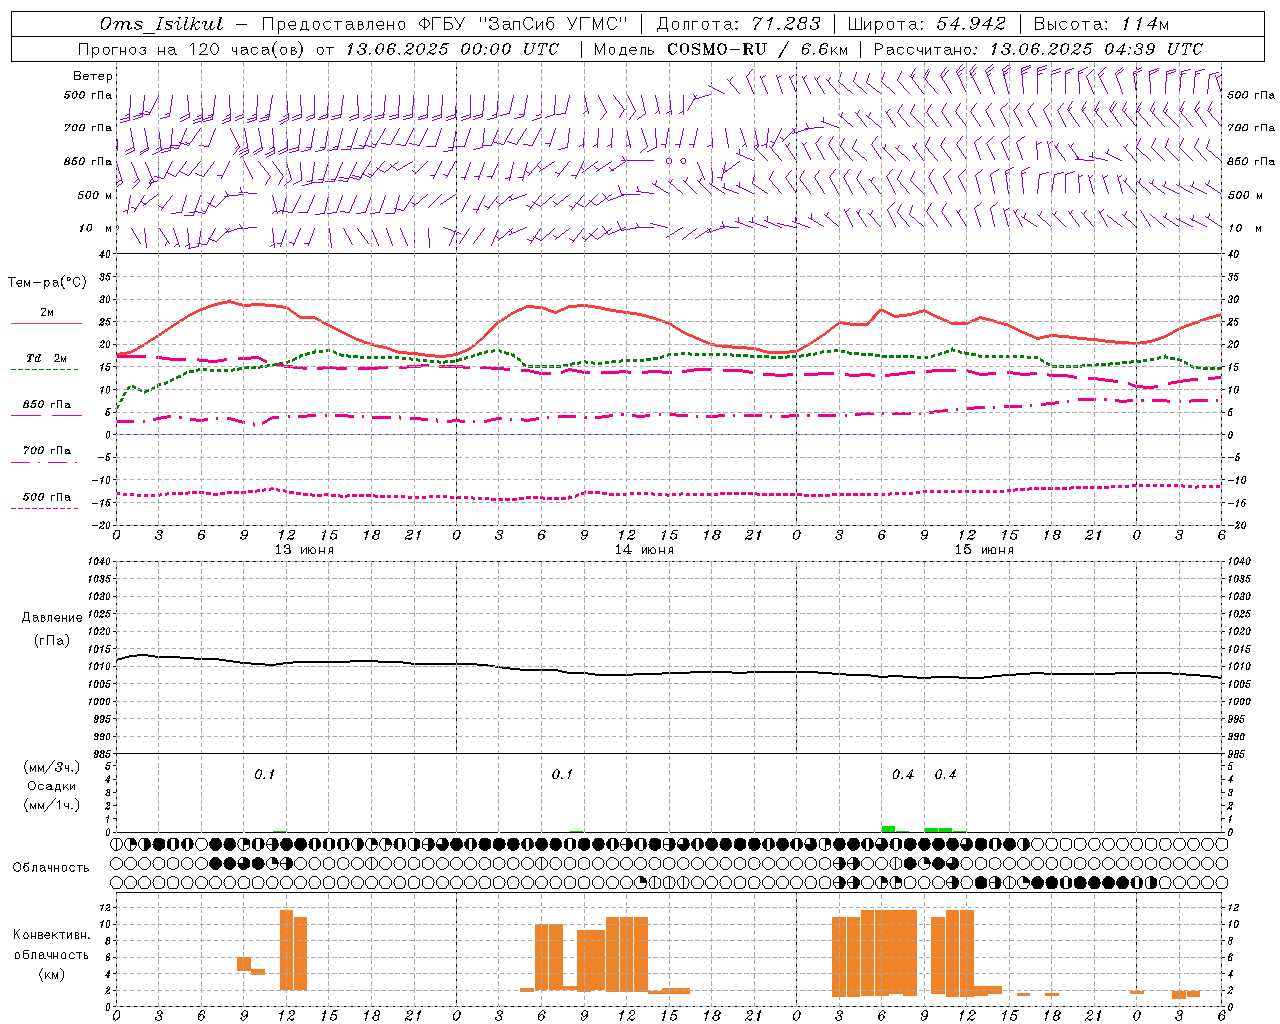The height and width of the screenshot is (1024, 1280).
Task: Click the (мм/1ч.) precipitation unit label
Action: pos(52,805)
